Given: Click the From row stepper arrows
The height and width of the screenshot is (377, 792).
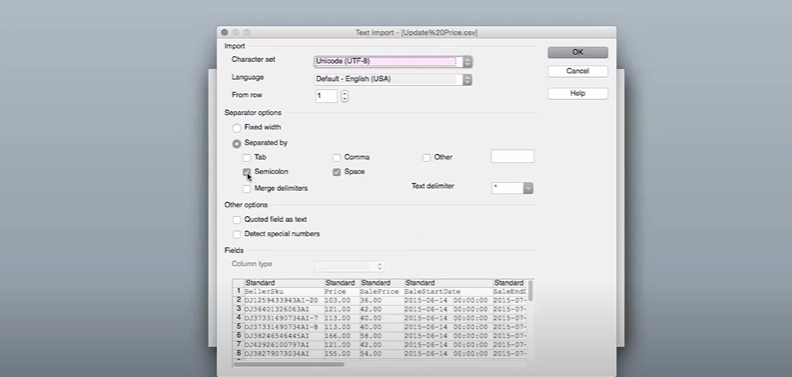Looking at the screenshot, I should 344,96.
